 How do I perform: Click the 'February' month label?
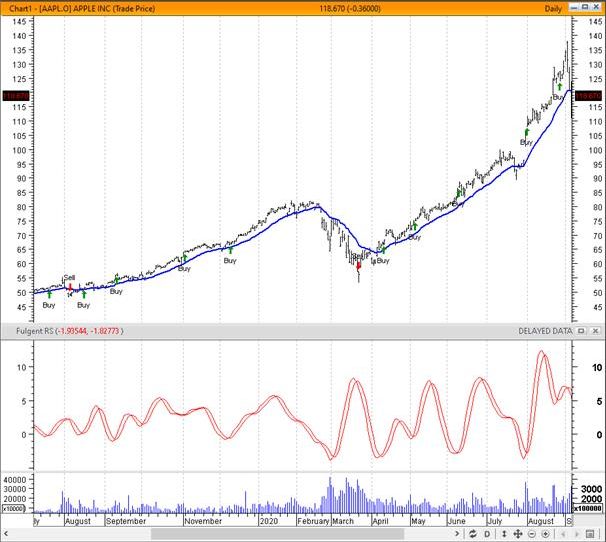click(x=313, y=521)
